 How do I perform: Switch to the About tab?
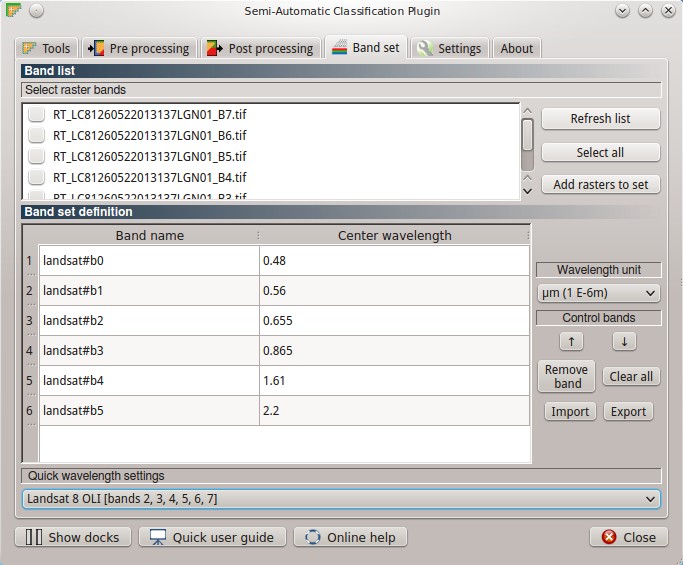click(517, 48)
